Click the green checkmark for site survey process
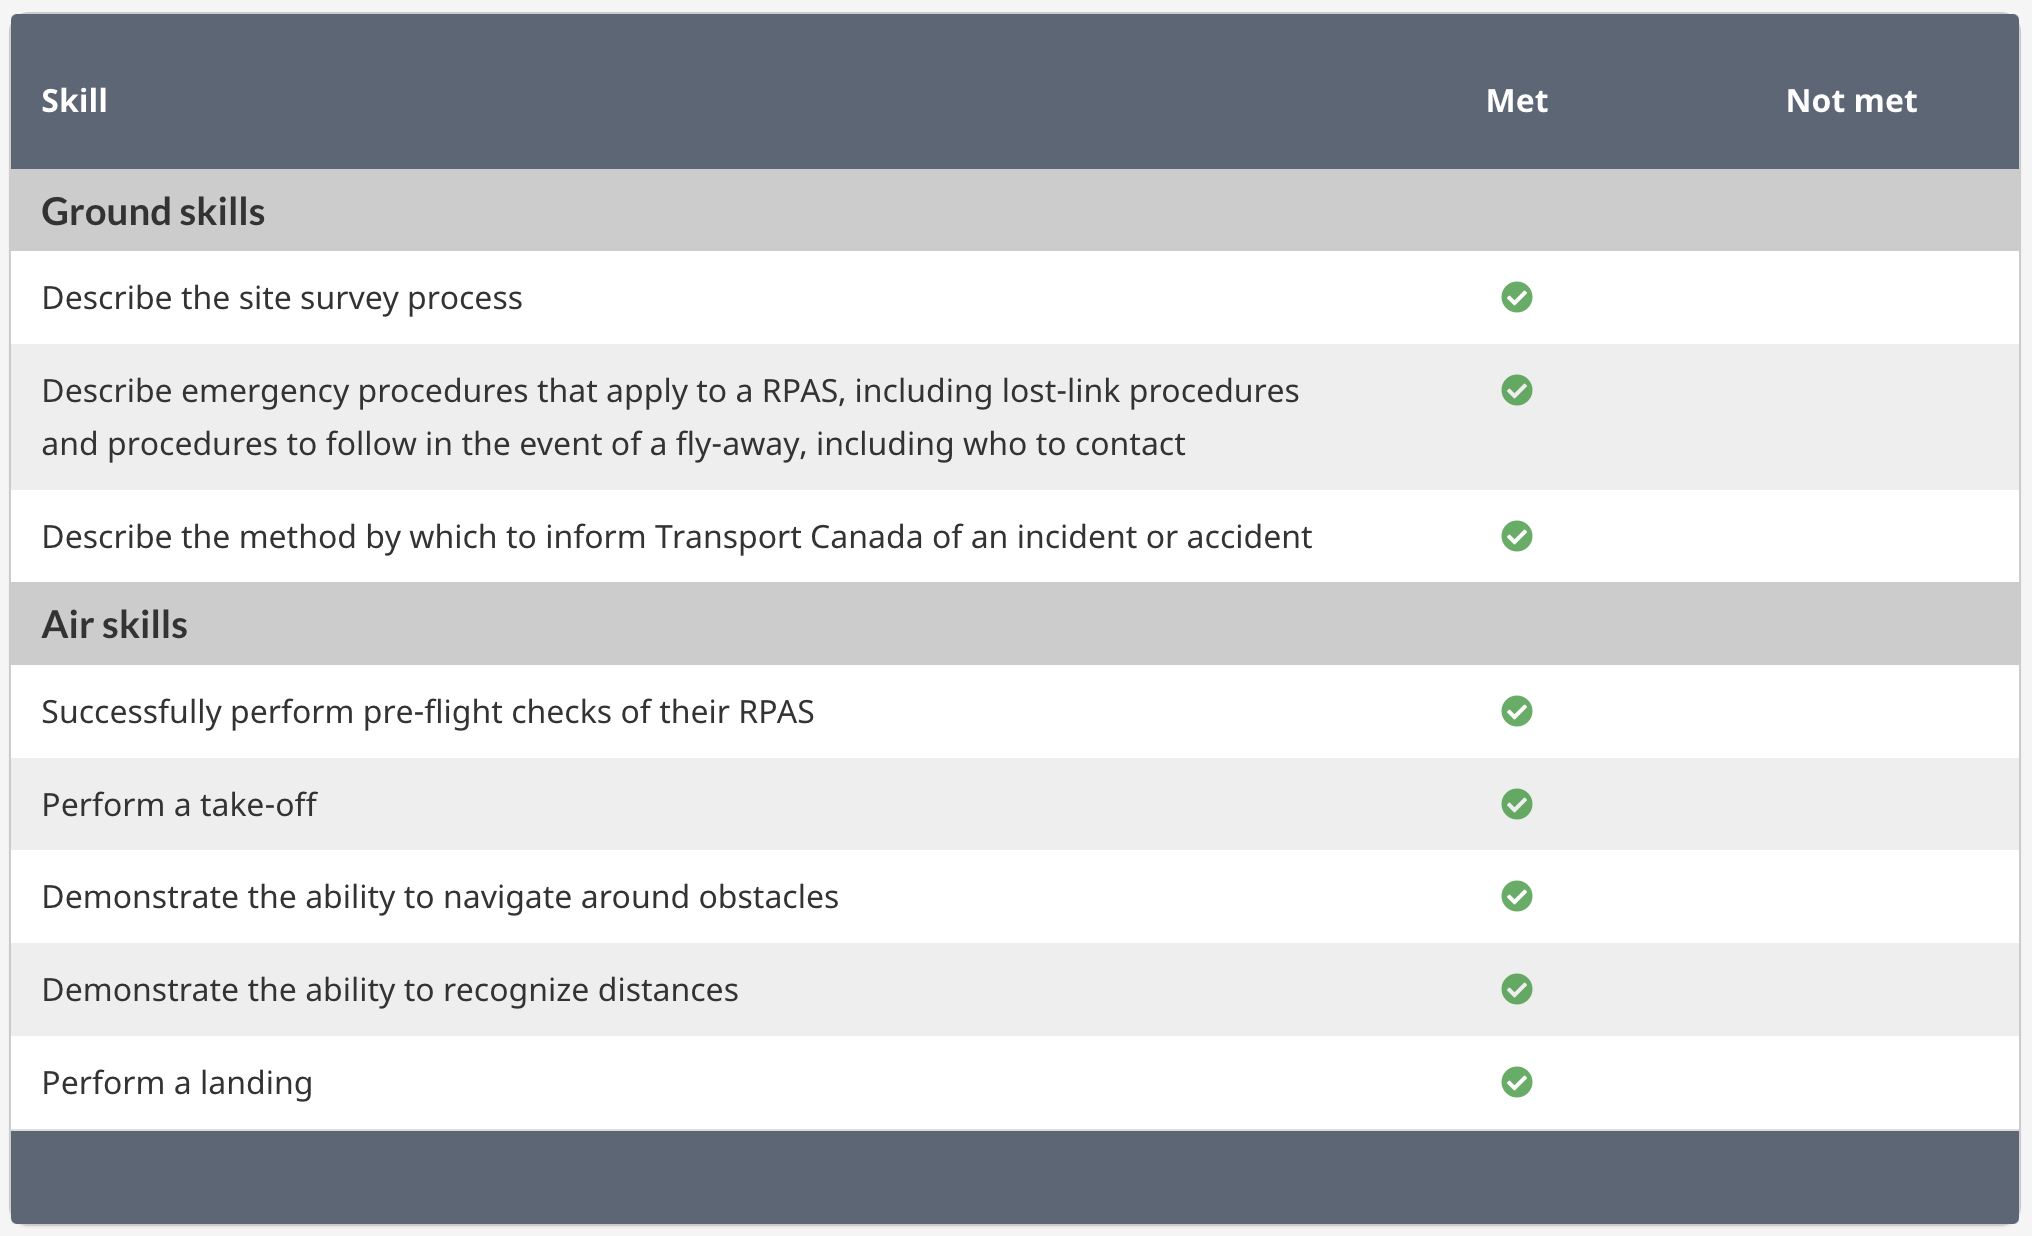The width and height of the screenshot is (2032, 1236). pos(1516,297)
